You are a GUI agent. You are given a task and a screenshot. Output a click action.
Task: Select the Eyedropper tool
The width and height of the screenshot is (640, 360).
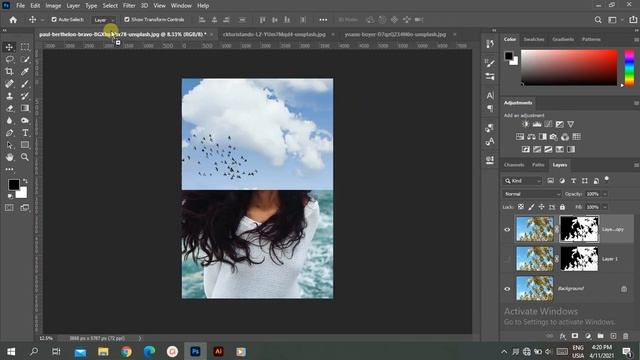pos(25,71)
